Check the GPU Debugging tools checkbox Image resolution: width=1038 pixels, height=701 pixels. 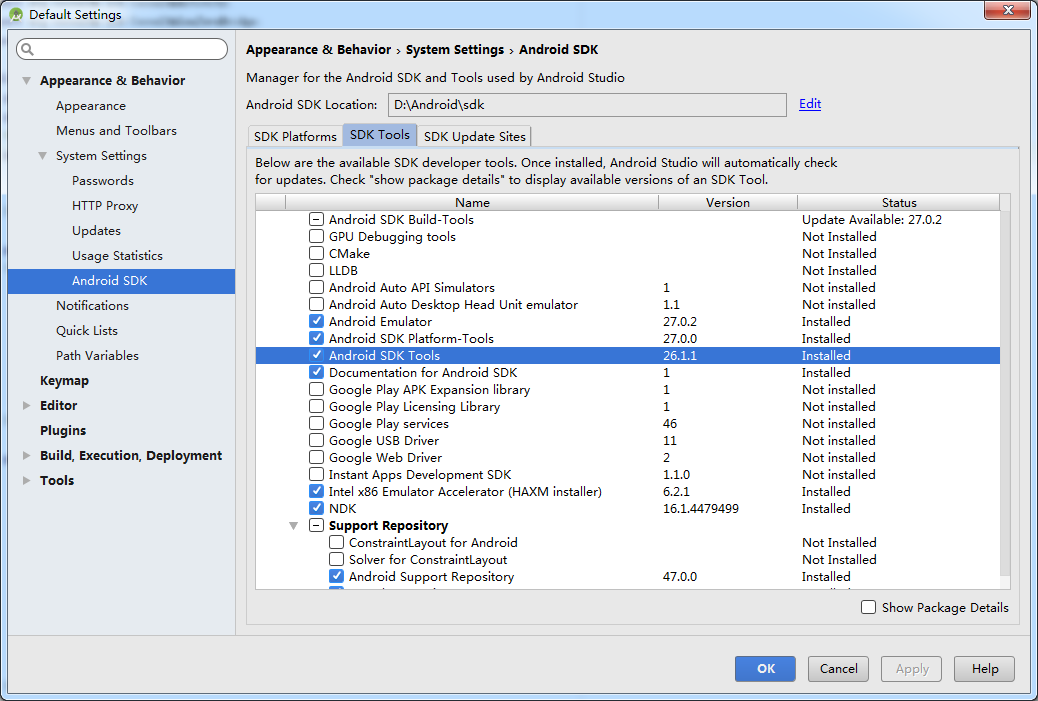[x=317, y=237]
